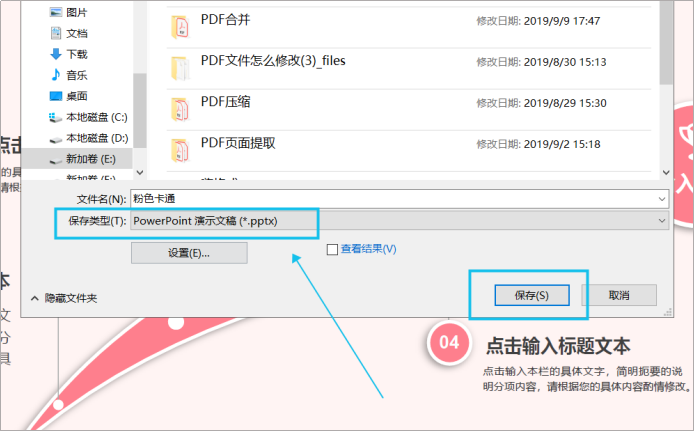Click date 2019/8/29 15:30

565,103
